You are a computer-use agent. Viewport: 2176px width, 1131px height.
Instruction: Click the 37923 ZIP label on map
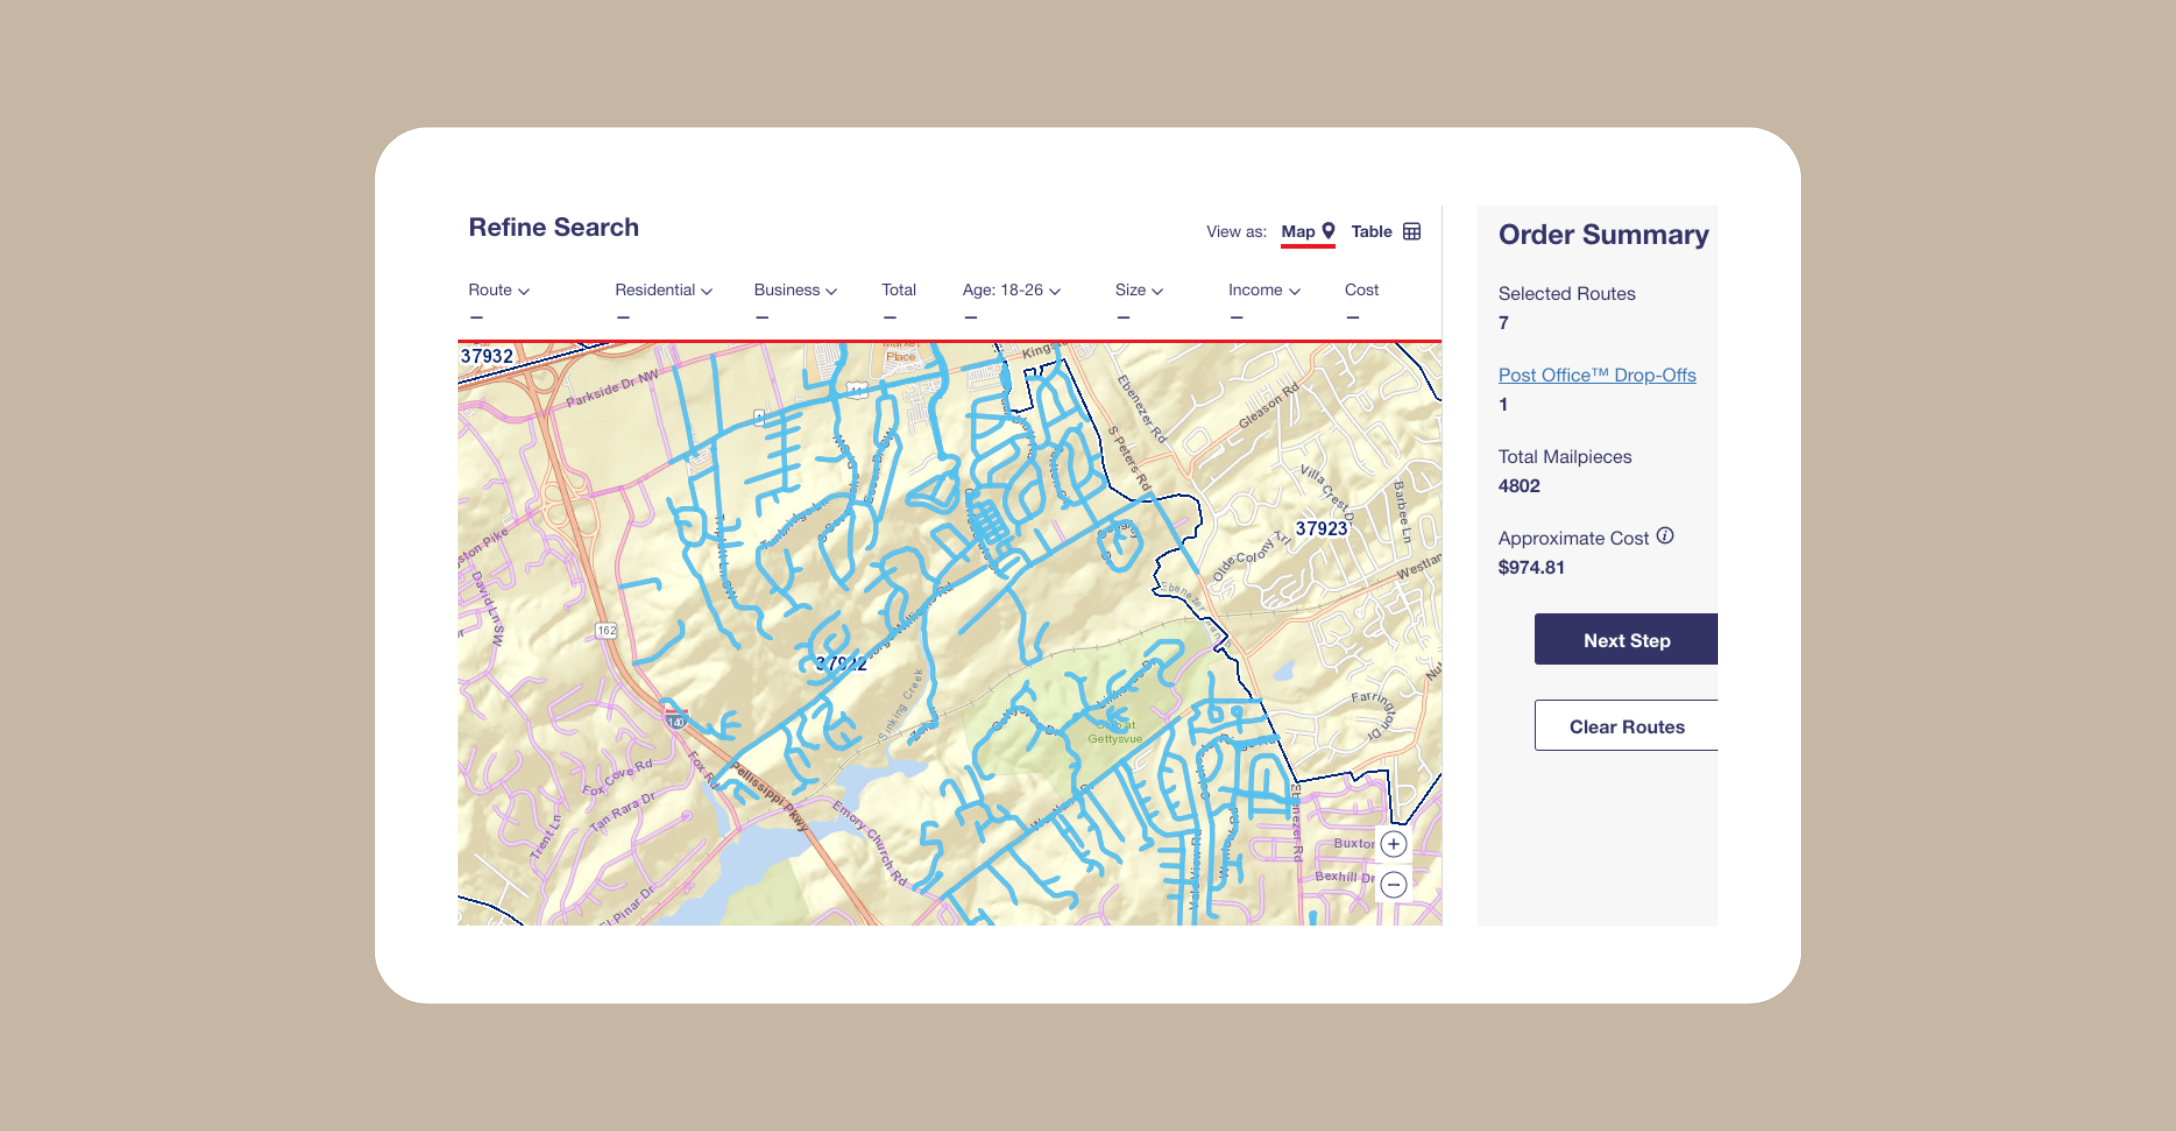coord(1321,529)
